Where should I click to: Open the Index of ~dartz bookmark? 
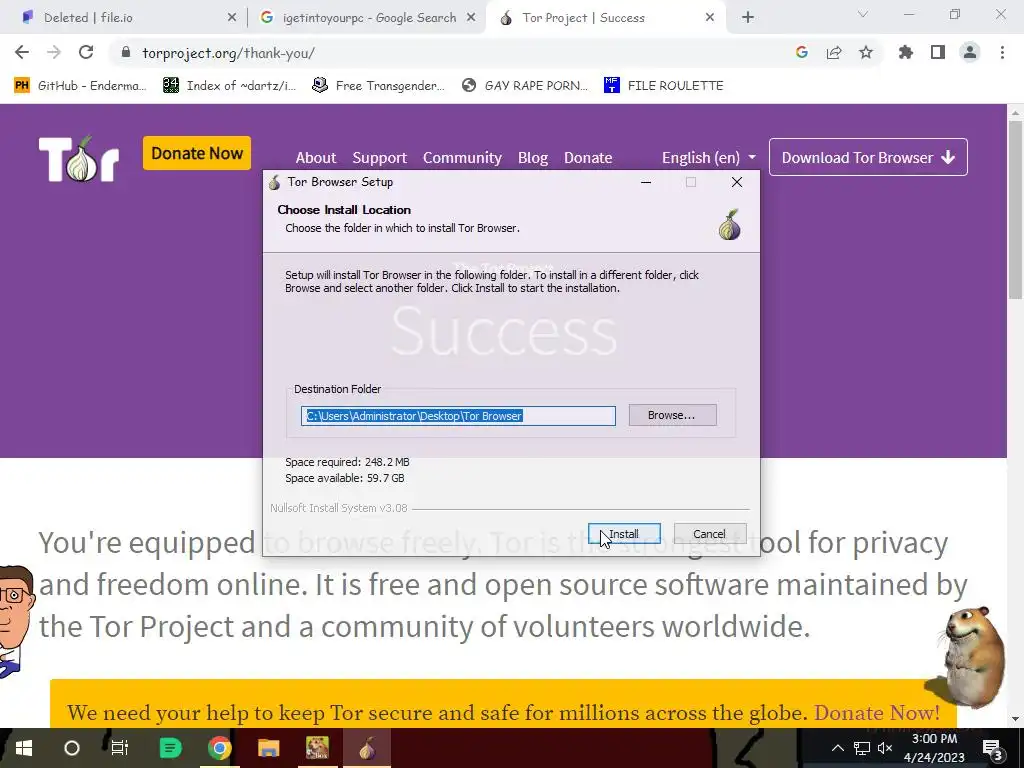pyautogui.click(x=229, y=86)
